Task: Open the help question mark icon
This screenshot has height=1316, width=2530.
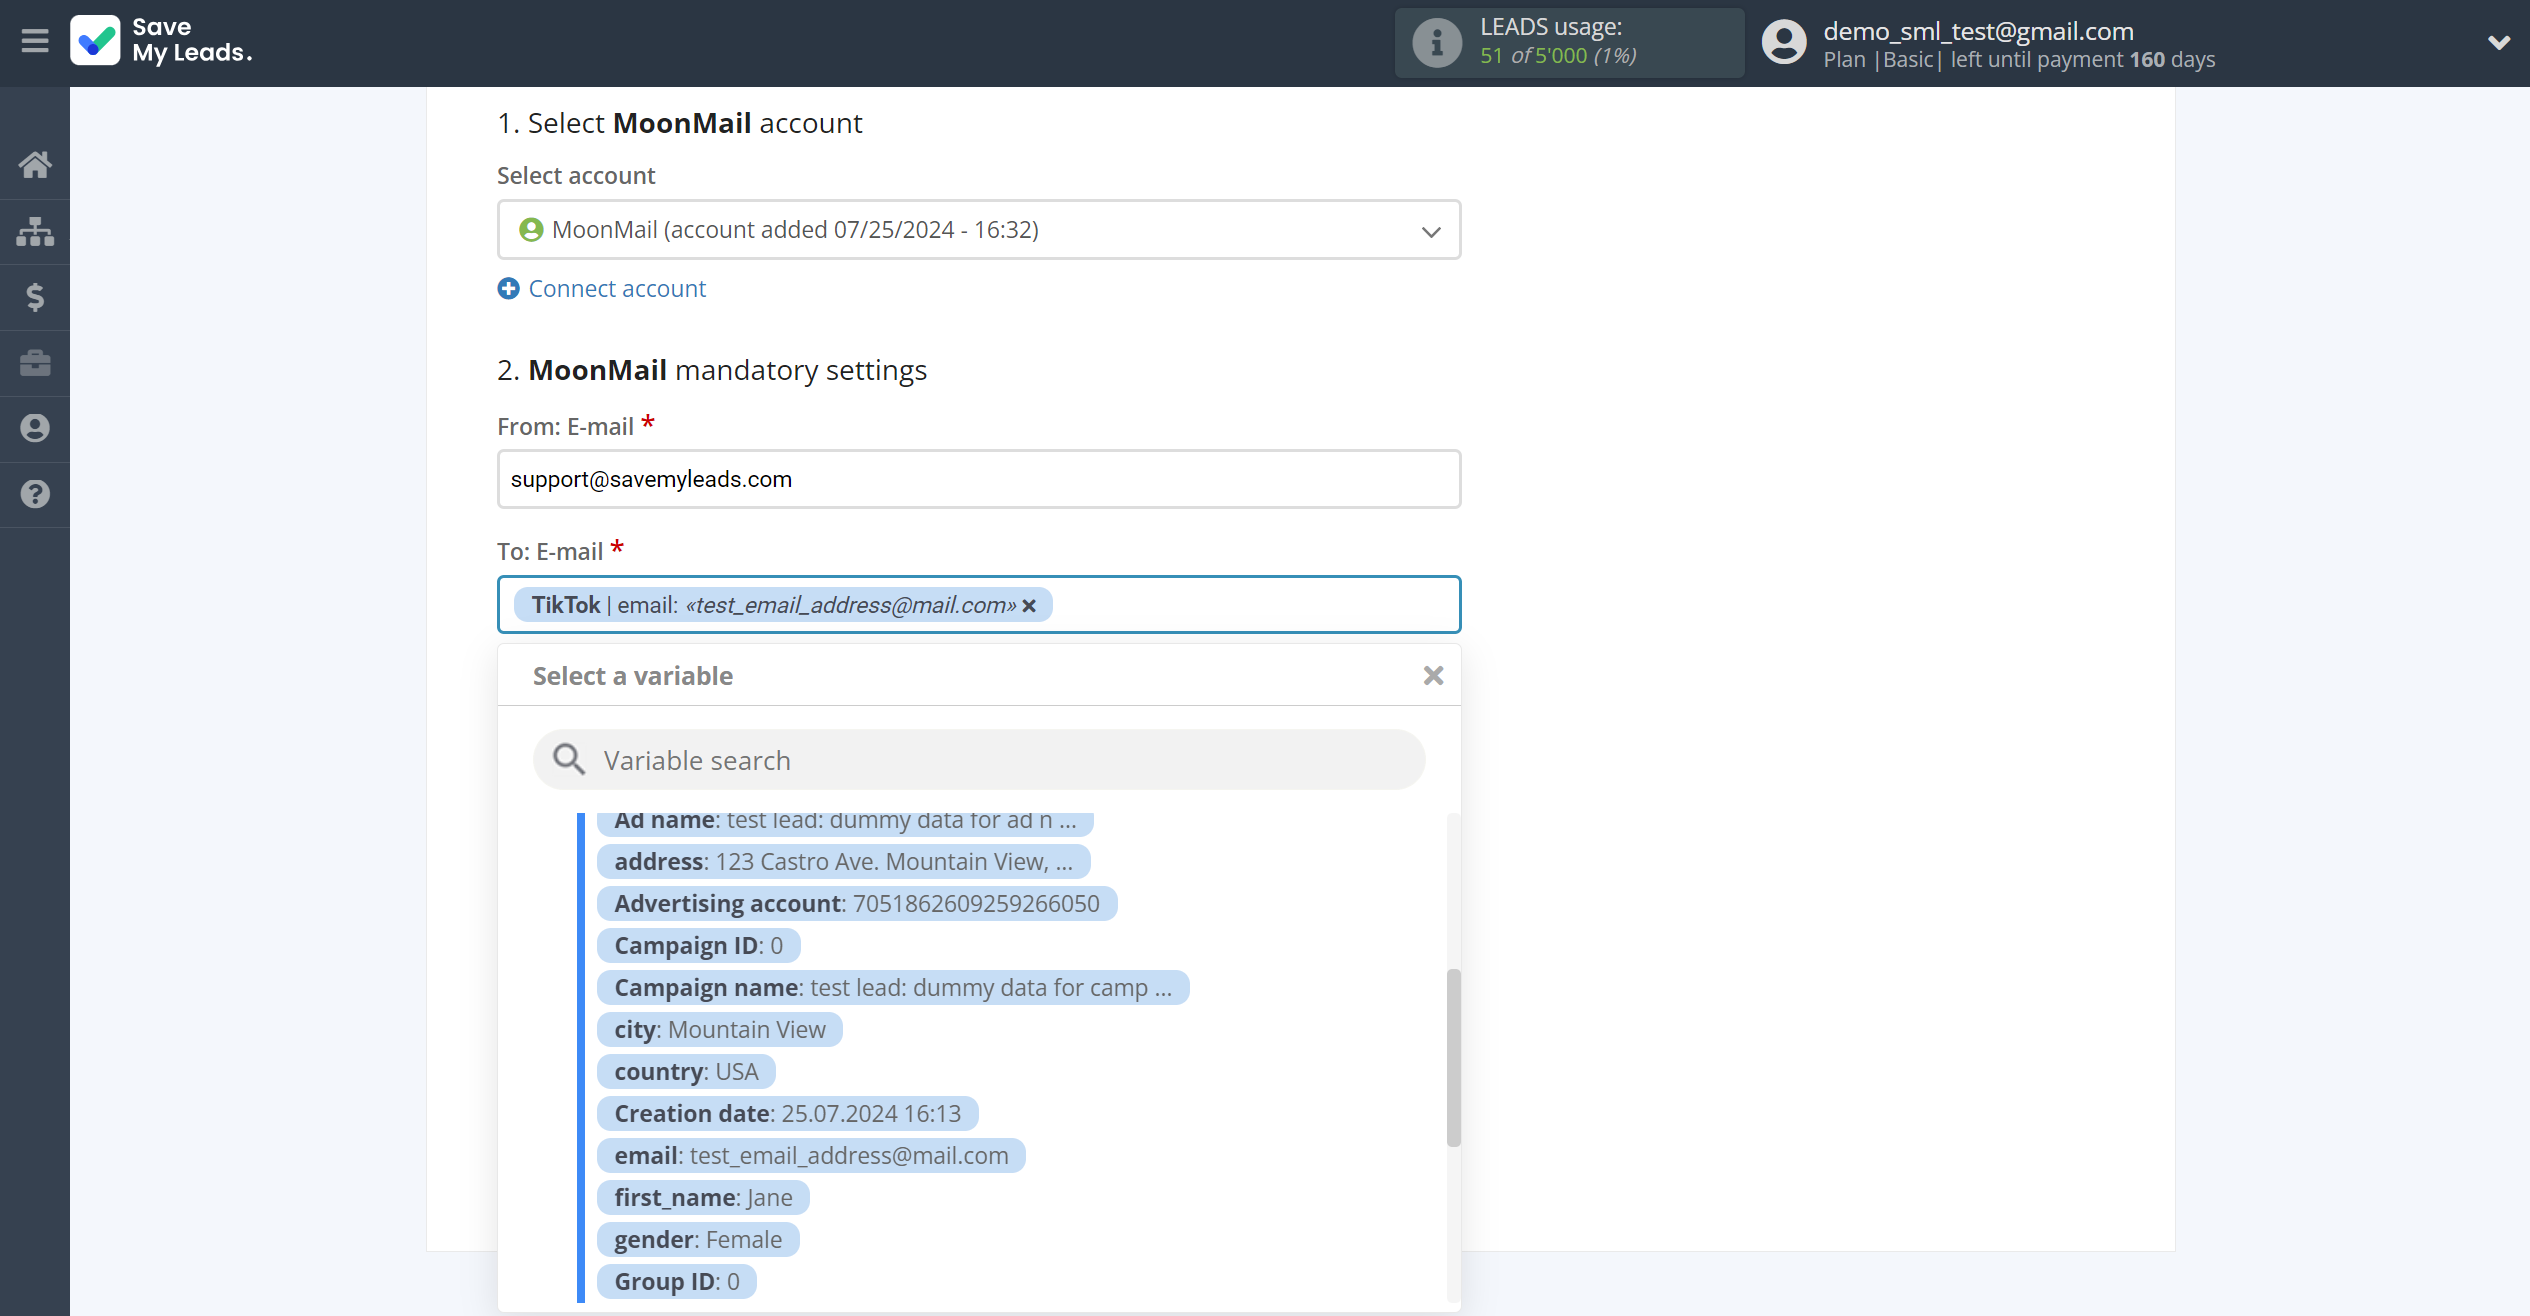Action: click(x=35, y=494)
